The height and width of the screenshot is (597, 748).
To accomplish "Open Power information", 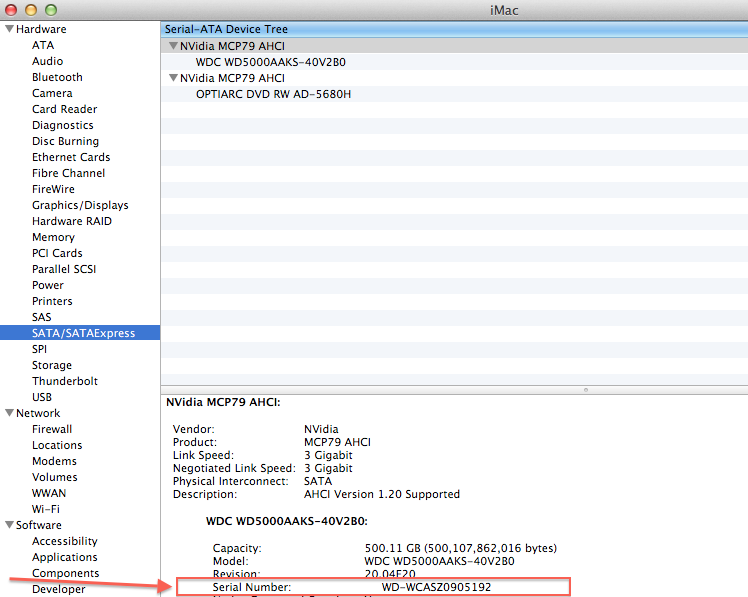I will (x=48, y=285).
